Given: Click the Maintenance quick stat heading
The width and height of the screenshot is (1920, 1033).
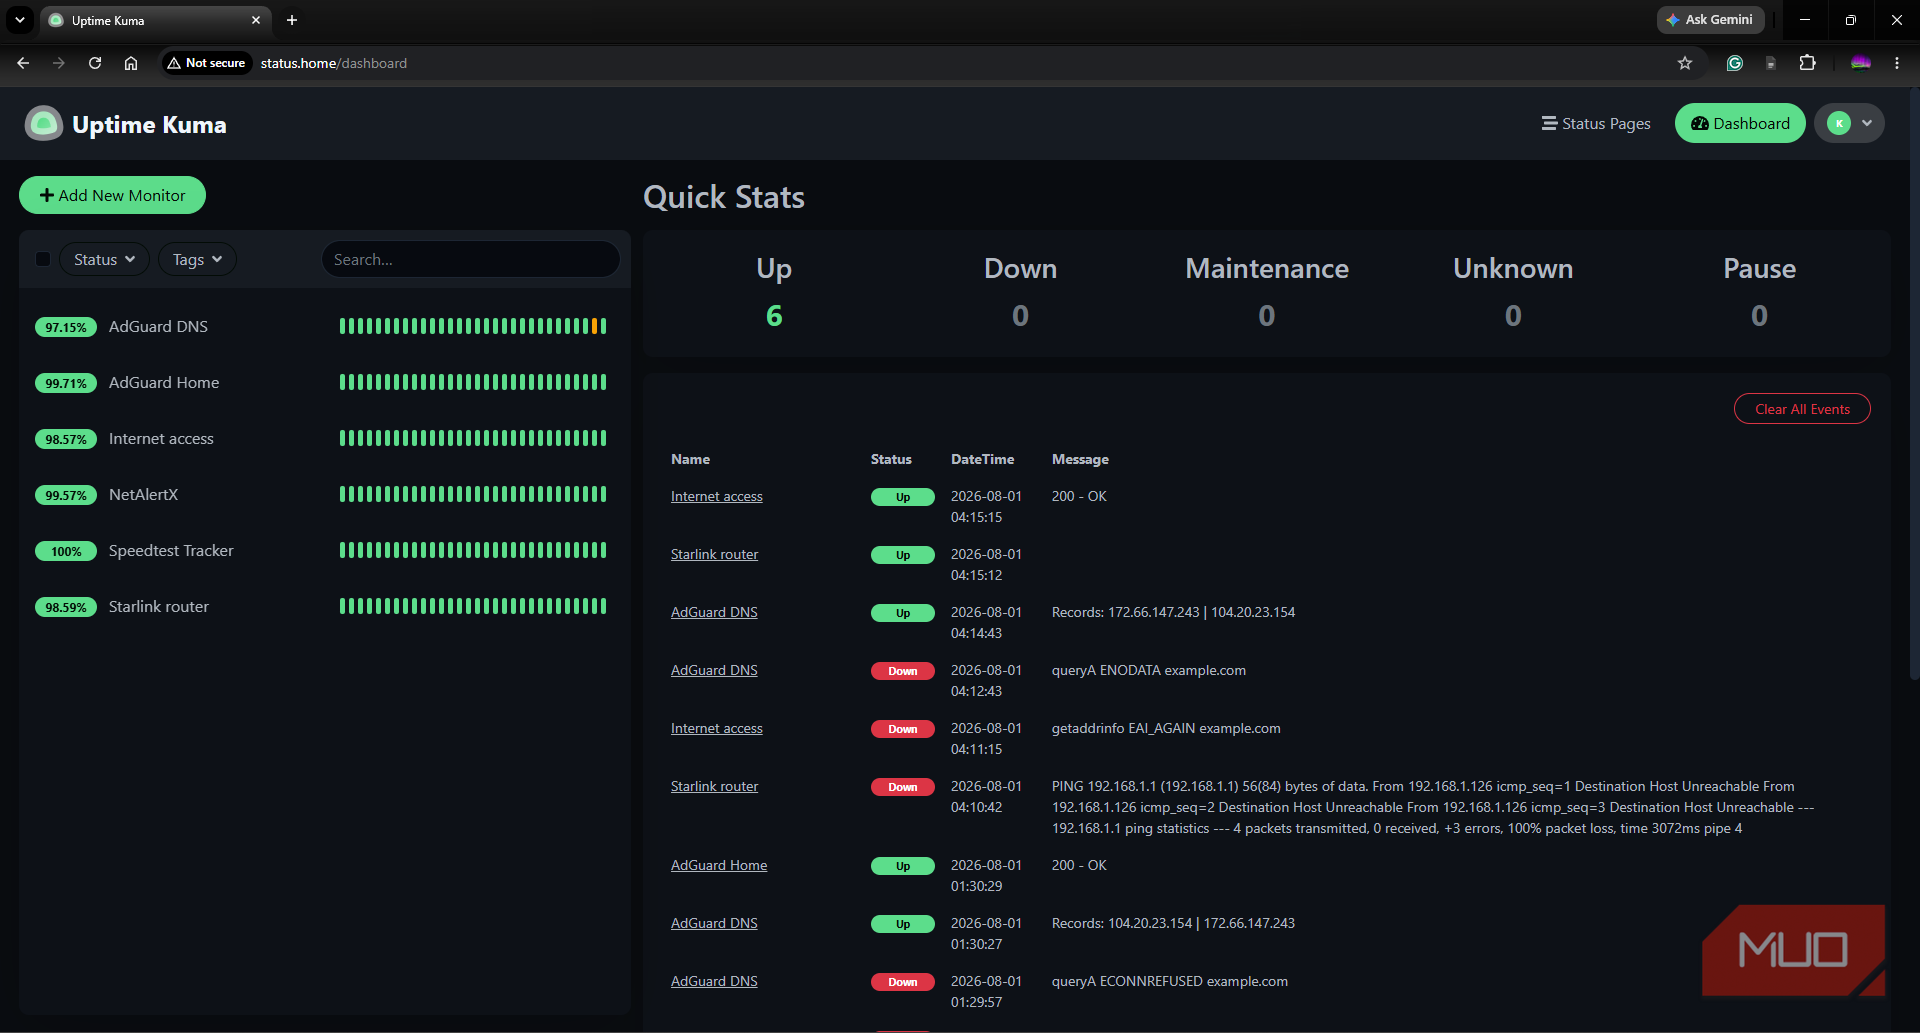Looking at the screenshot, I should click(x=1267, y=268).
